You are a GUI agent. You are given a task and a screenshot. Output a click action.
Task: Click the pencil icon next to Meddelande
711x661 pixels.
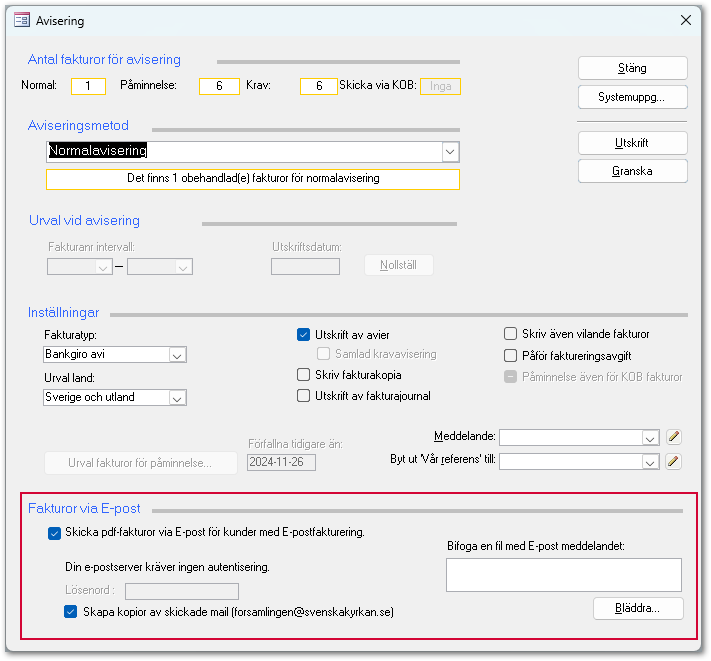click(x=674, y=437)
